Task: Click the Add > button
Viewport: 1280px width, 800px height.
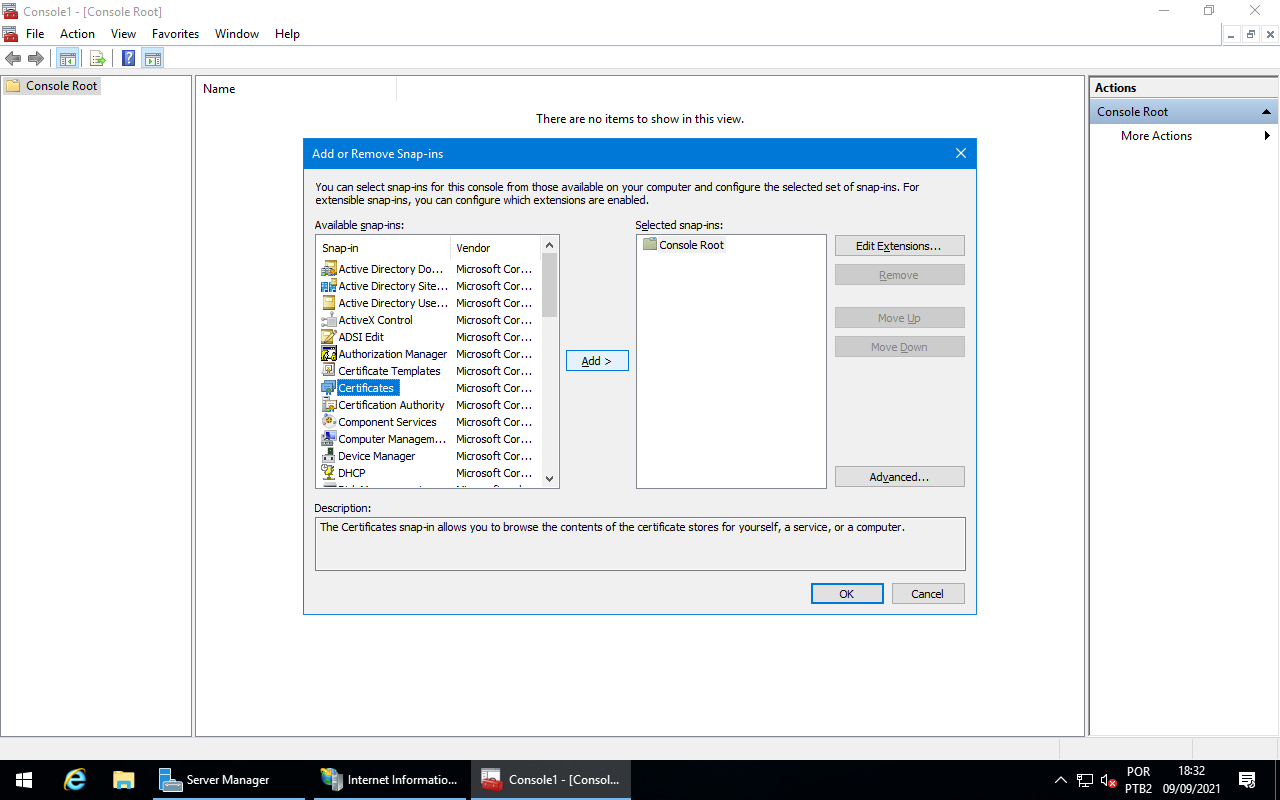Action: pyautogui.click(x=597, y=361)
